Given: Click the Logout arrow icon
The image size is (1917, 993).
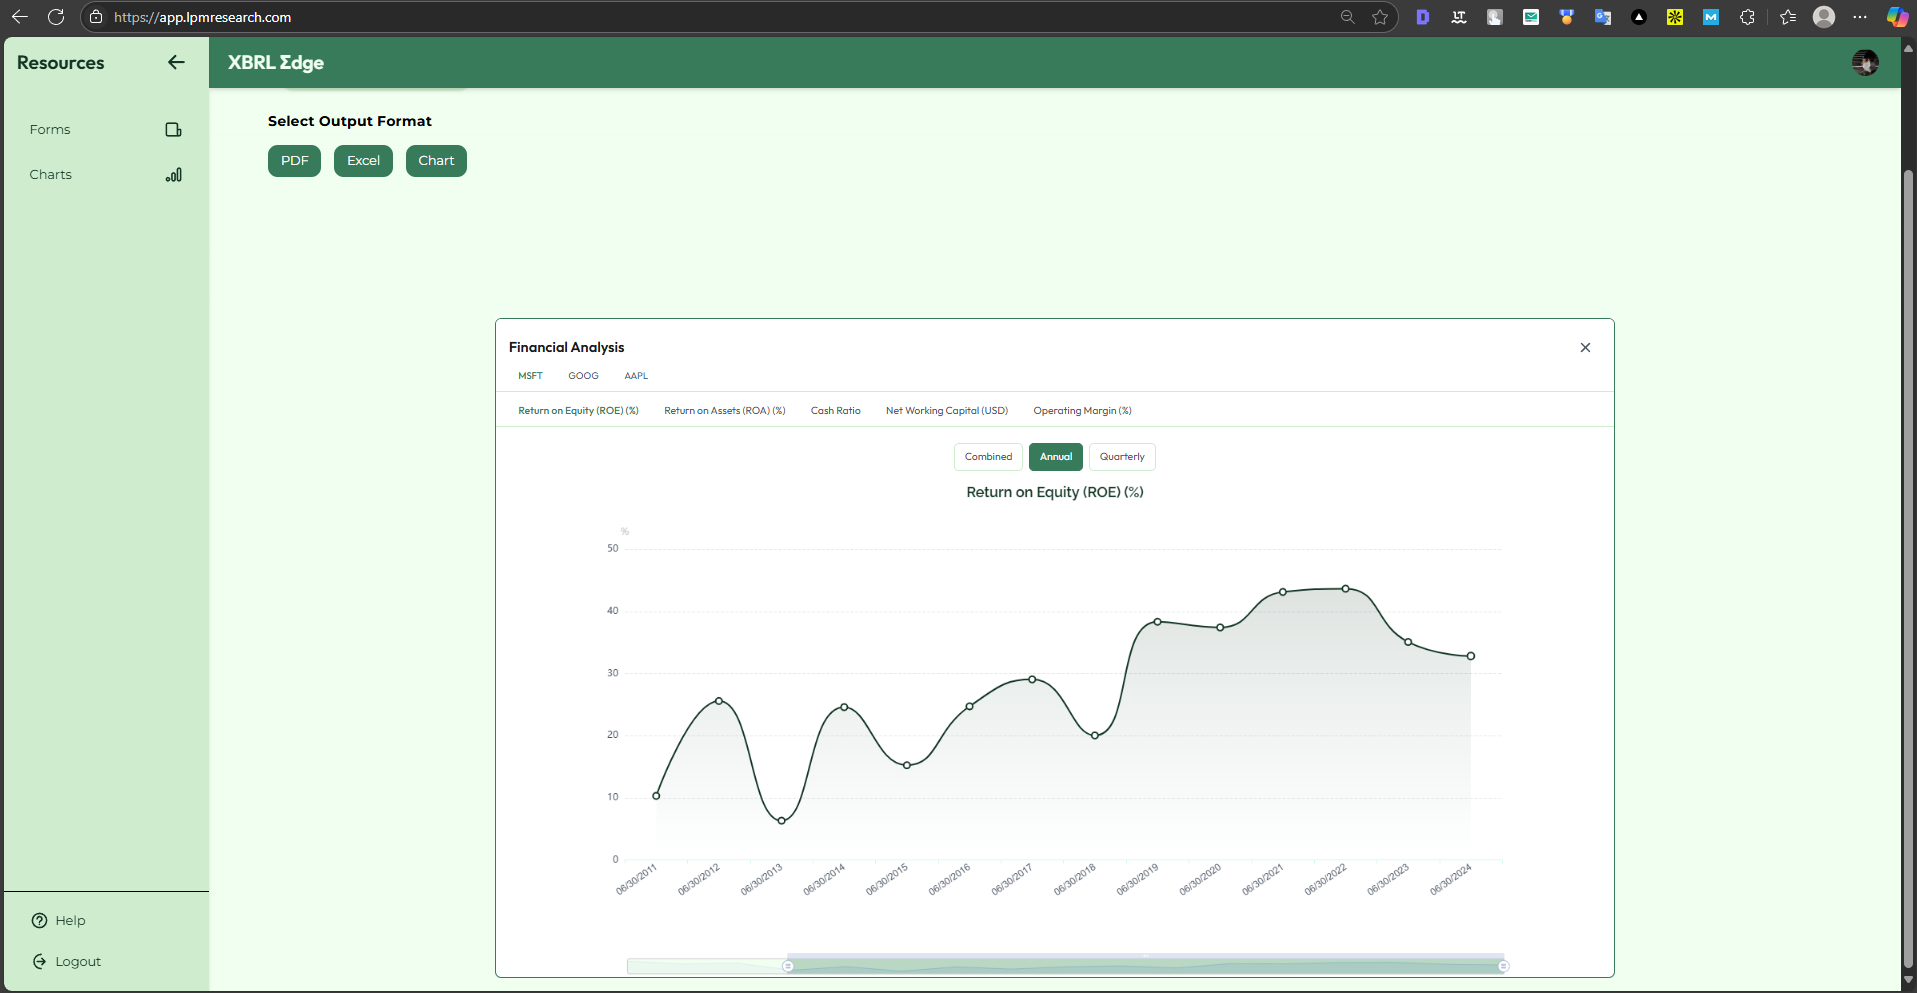Looking at the screenshot, I should [x=39, y=962].
